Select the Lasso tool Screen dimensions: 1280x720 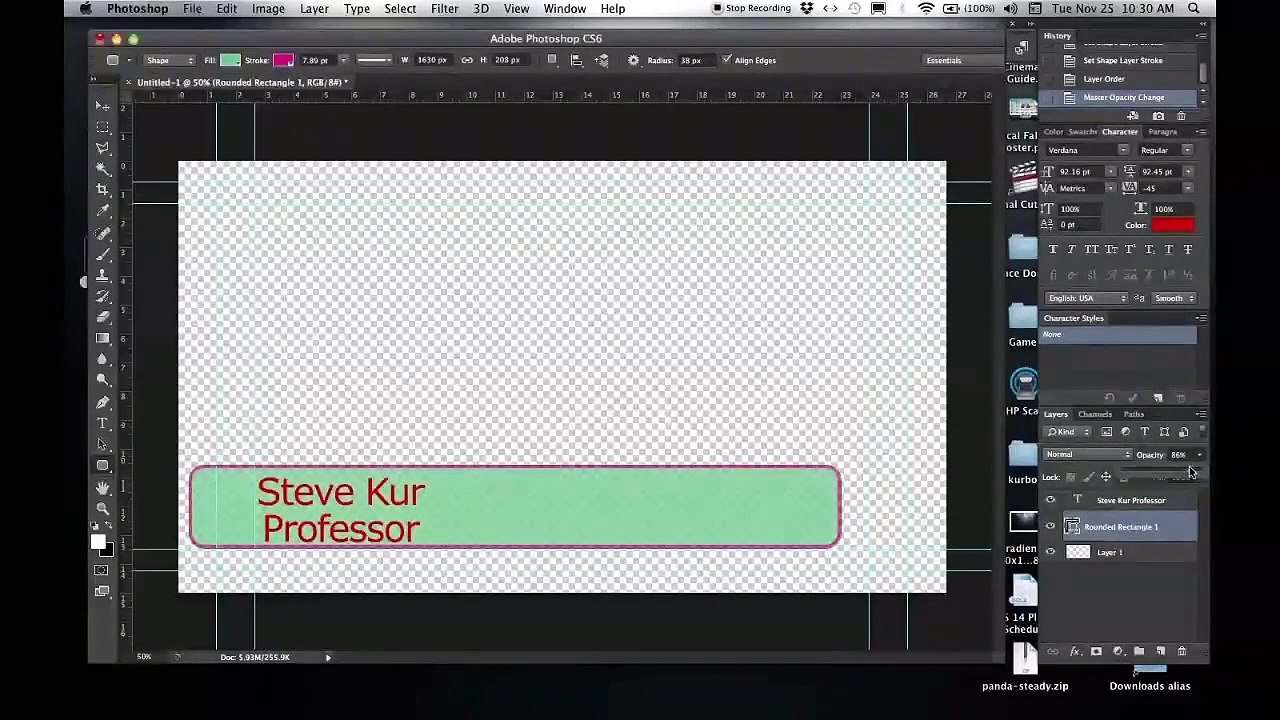103,148
